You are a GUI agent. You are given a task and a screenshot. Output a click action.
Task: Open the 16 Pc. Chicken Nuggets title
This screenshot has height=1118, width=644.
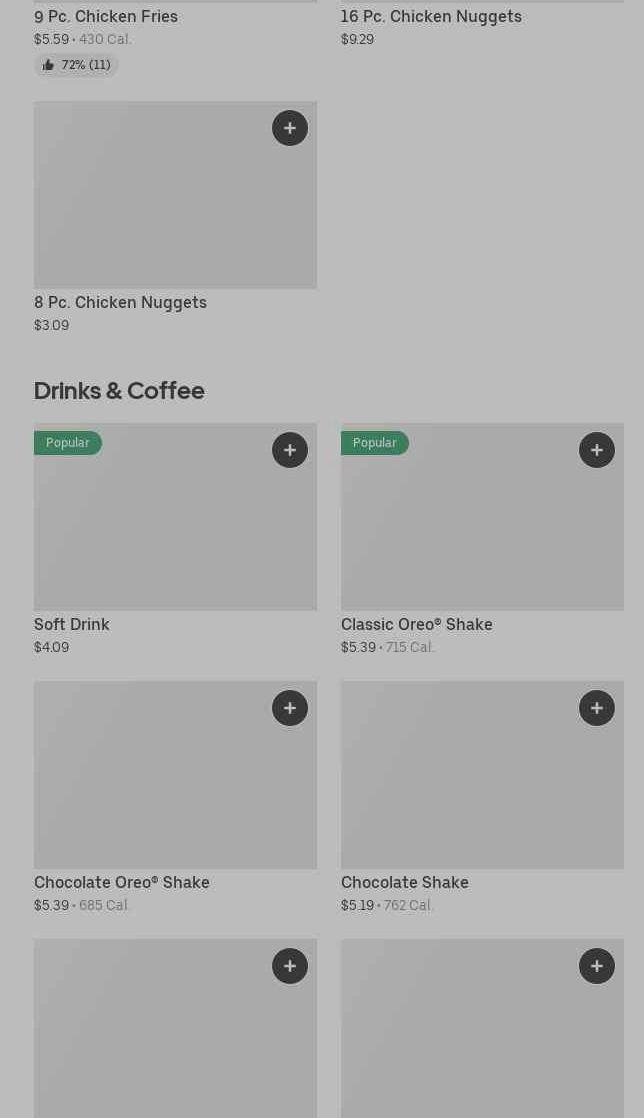click(x=431, y=16)
